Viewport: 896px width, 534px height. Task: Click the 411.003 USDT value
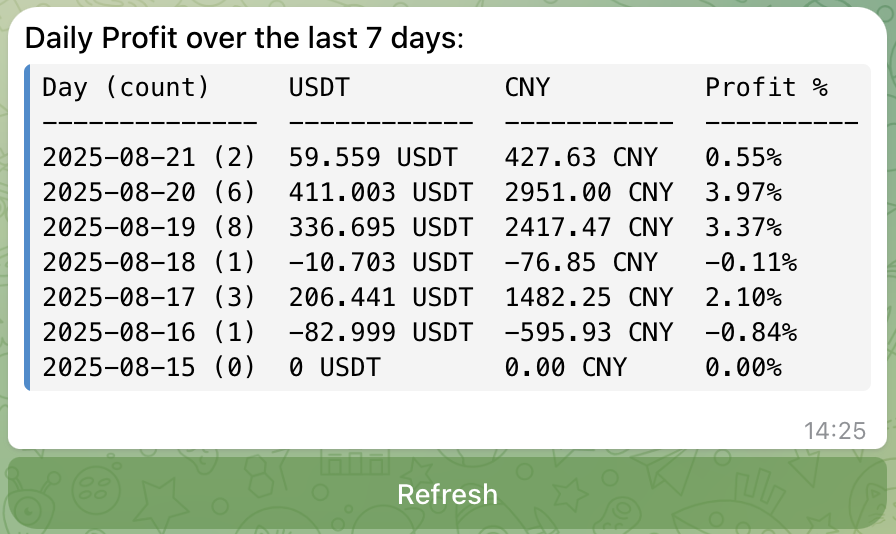380,192
